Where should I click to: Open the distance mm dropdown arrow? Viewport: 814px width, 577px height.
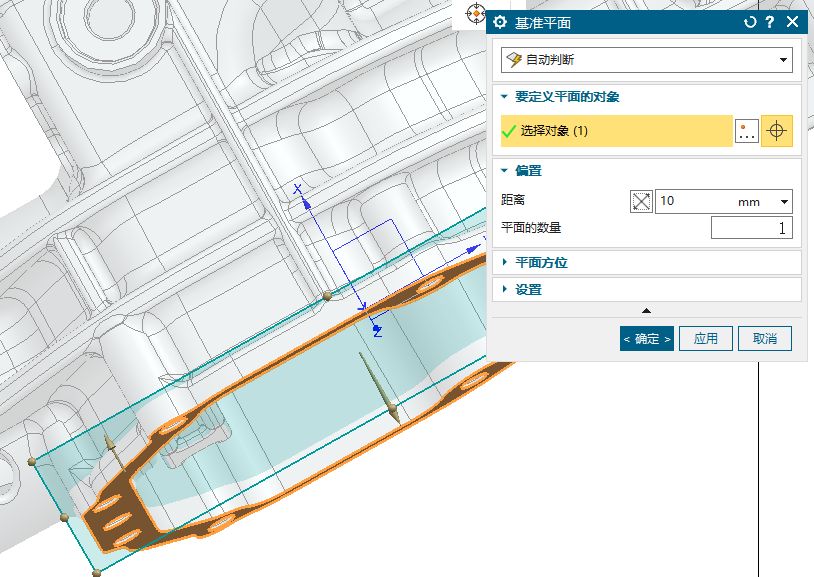(x=783, y=202)
